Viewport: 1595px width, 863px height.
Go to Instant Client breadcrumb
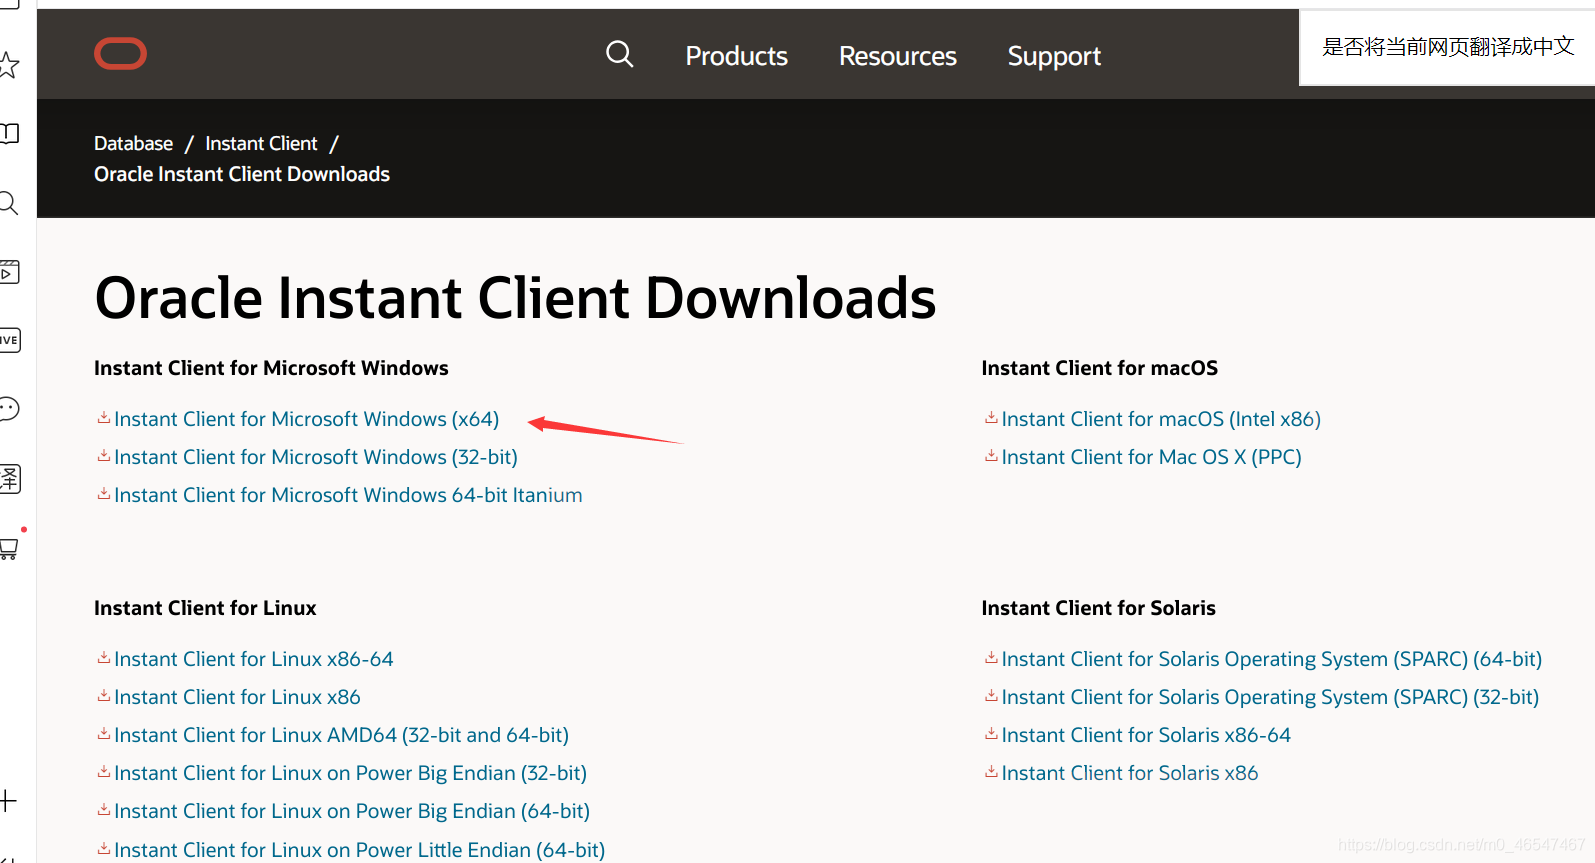pyautogui.click(x=261, y=143)
